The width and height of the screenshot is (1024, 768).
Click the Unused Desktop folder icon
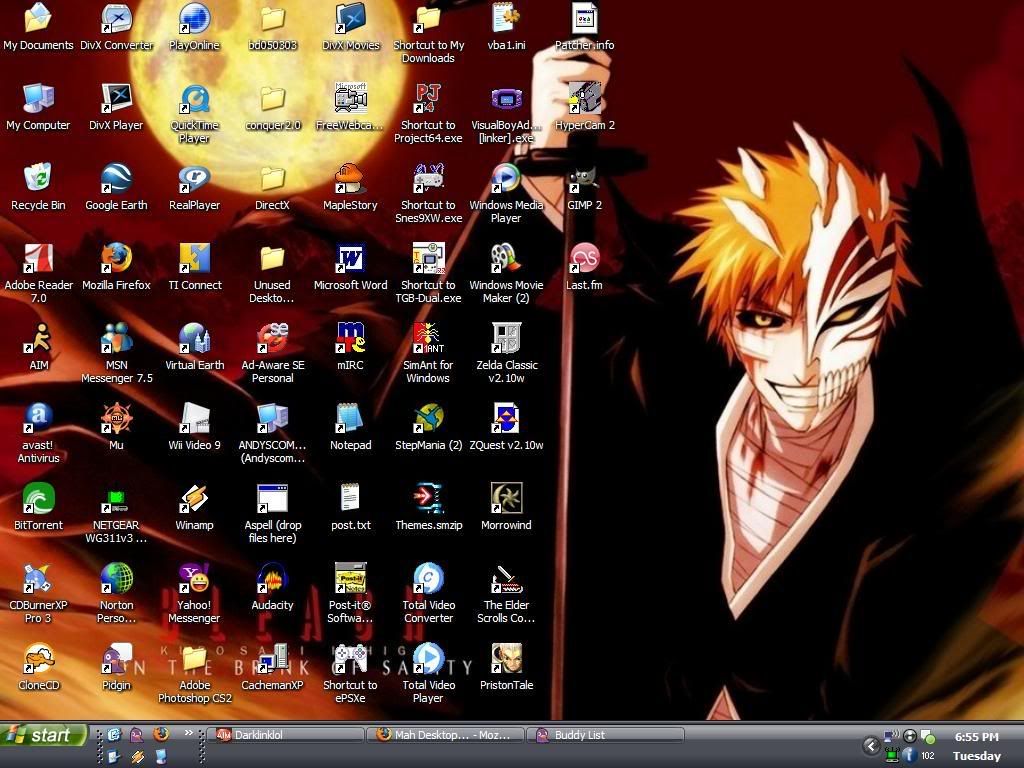pyautogui.click(x=272, y=274)
